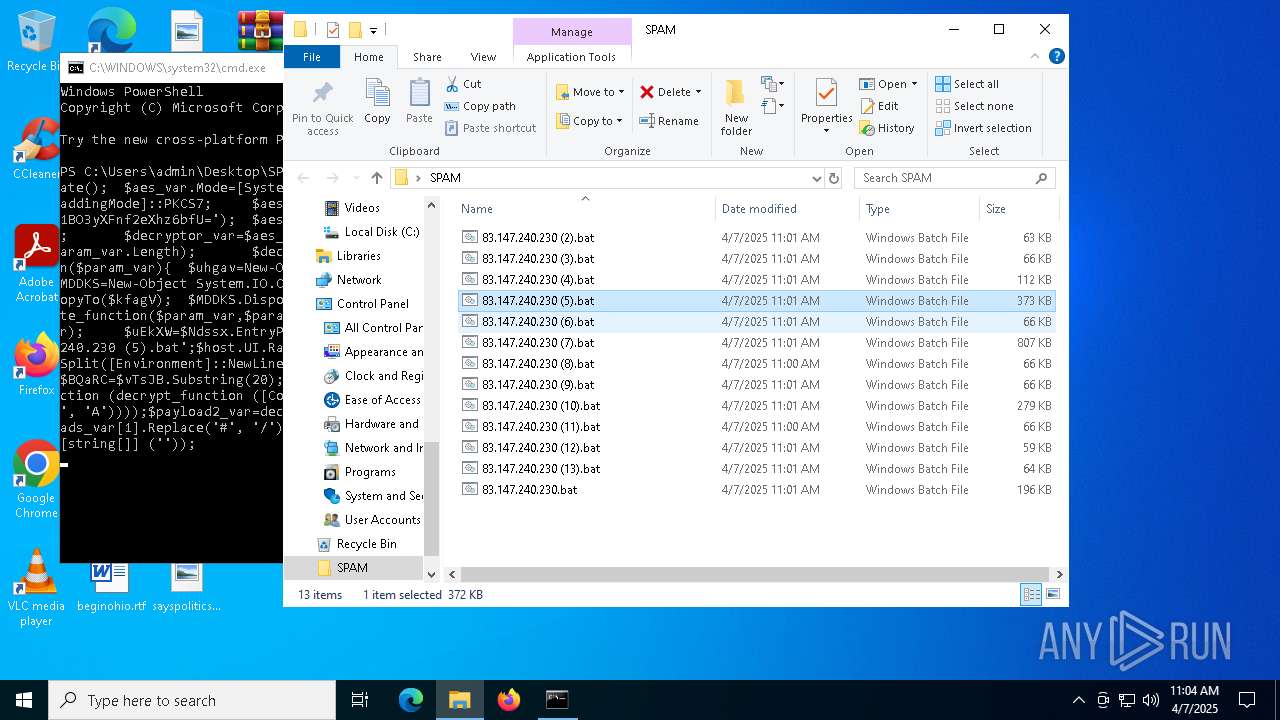Screen dimensions: 1280x720
Task: Click Explorer Help question mark icon
Action: coord(1056,57)
